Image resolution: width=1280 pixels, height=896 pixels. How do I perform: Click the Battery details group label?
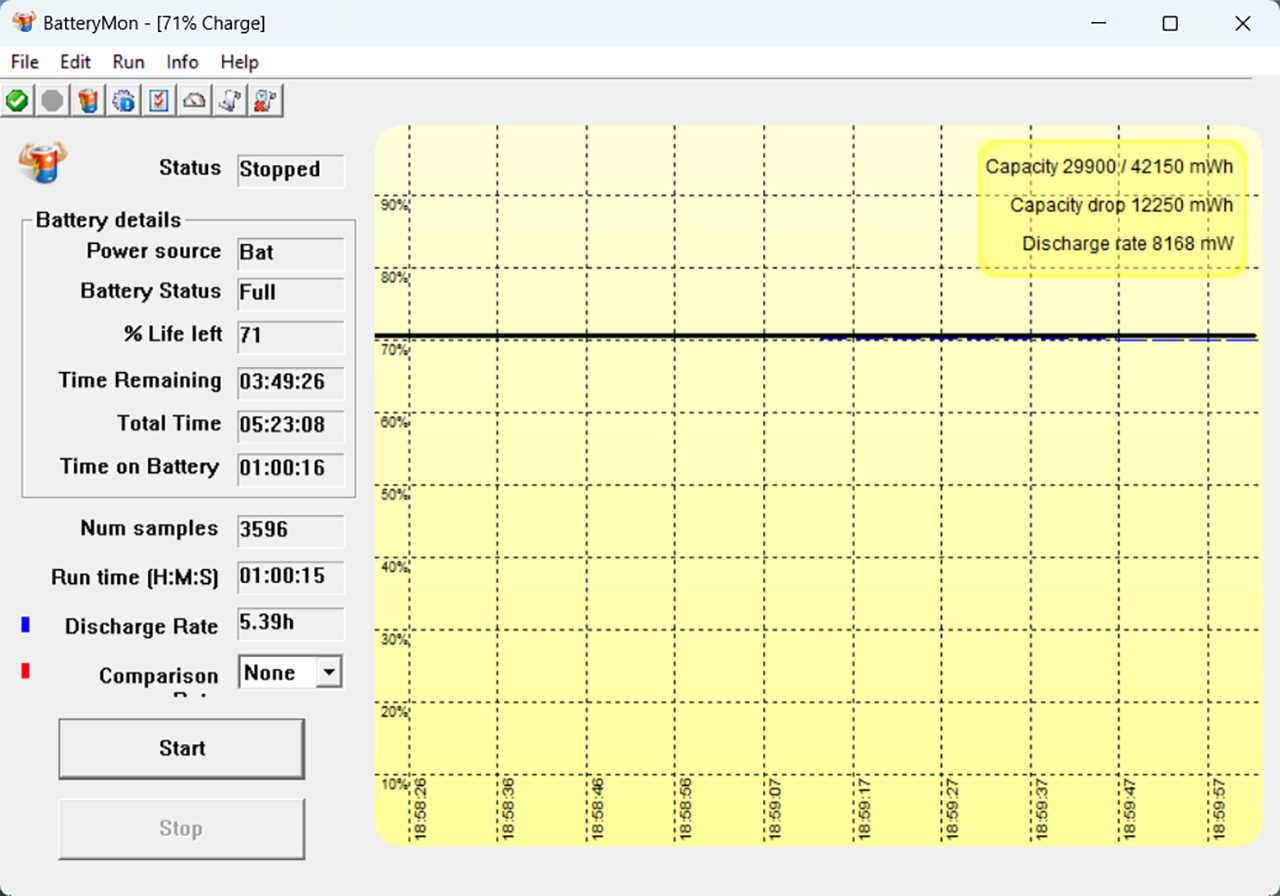click(109, 220)
